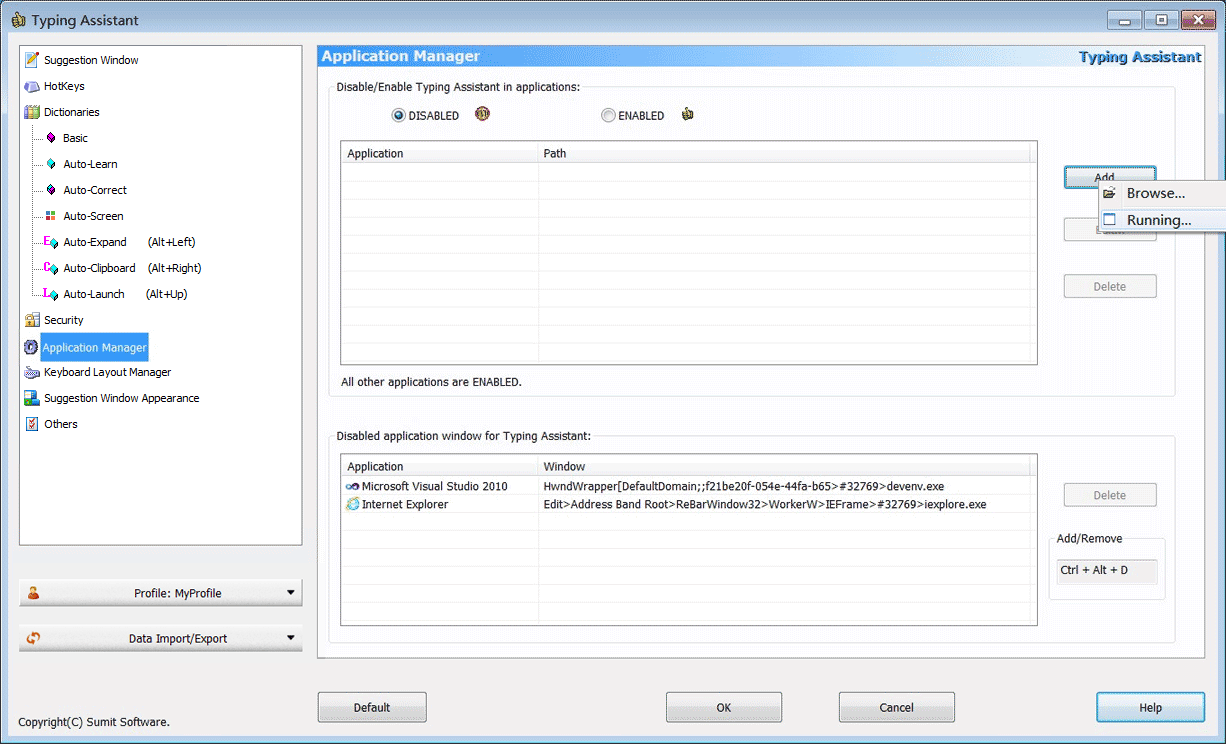Select the ENABLED radio button

[x=608, y=115]
